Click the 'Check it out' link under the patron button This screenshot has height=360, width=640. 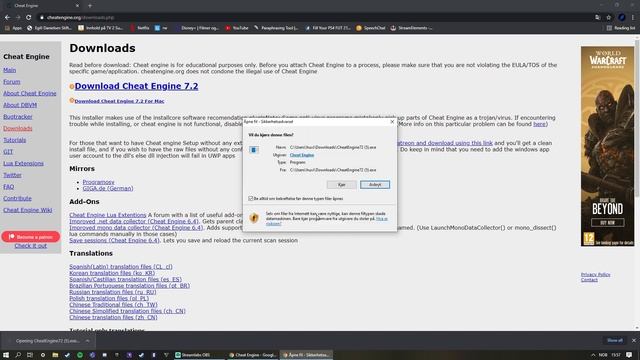coord(31,246)
